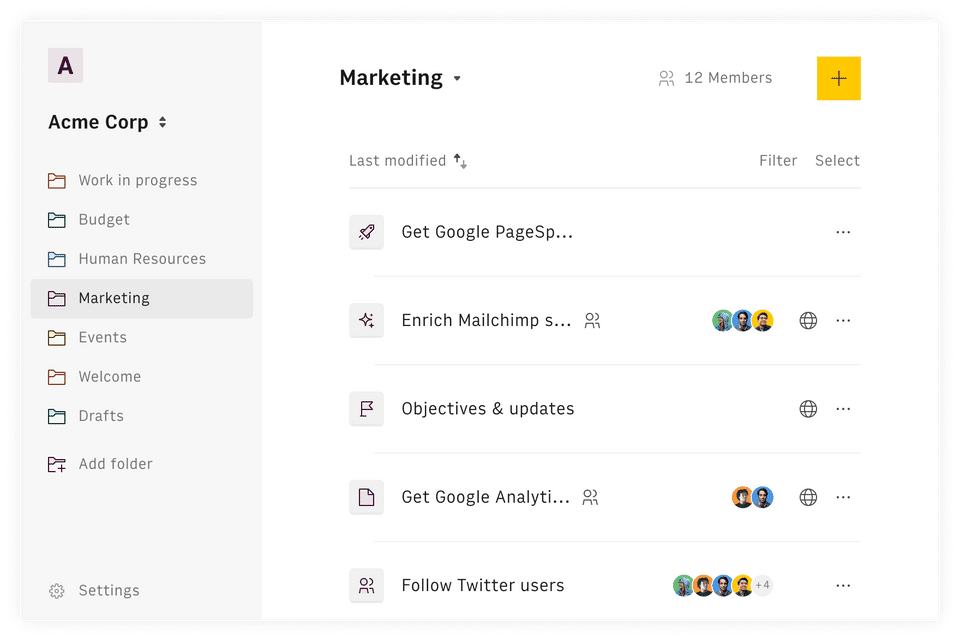Click the document icon beside Get Google Analytics
This screenshot has height=640, width=960.
point(366,497)
